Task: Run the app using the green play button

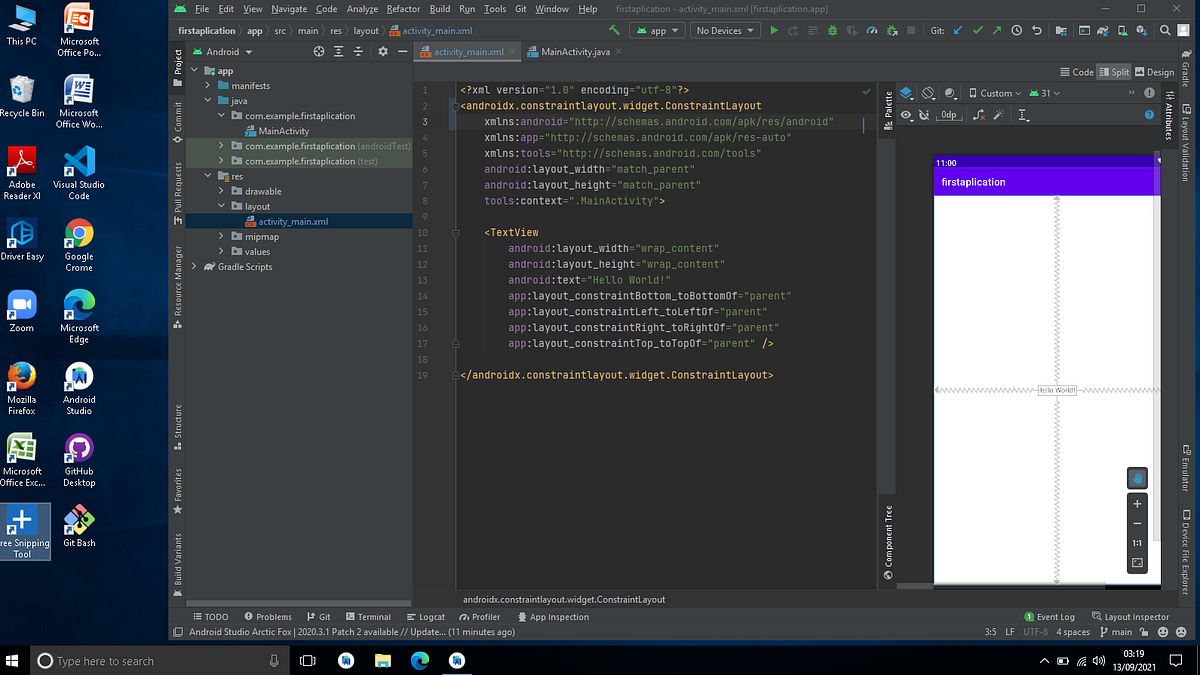Action: pos(775,30)
